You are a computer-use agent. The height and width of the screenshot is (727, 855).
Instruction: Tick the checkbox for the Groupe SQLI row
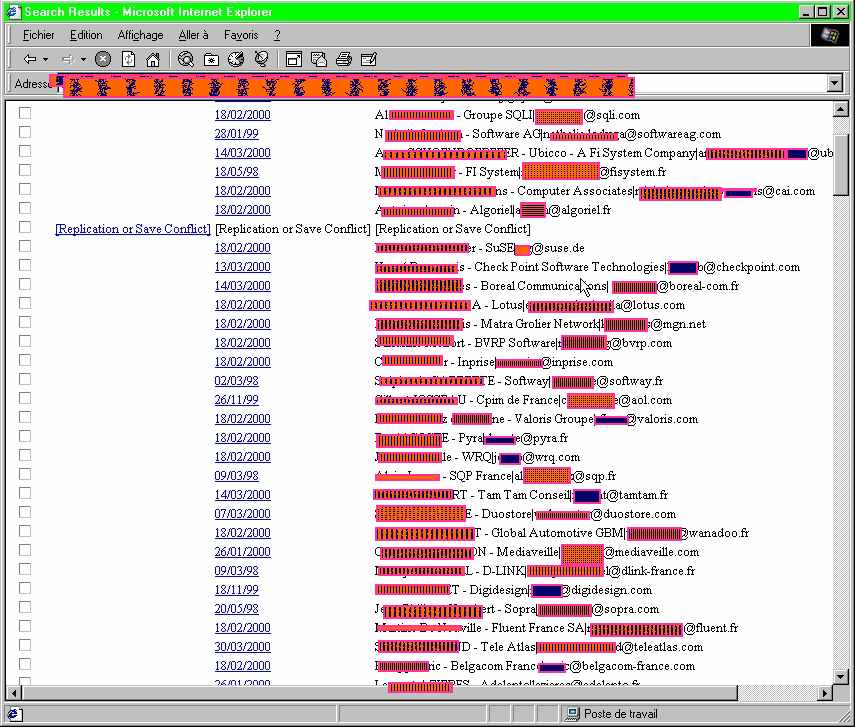(x=25, y=113)
